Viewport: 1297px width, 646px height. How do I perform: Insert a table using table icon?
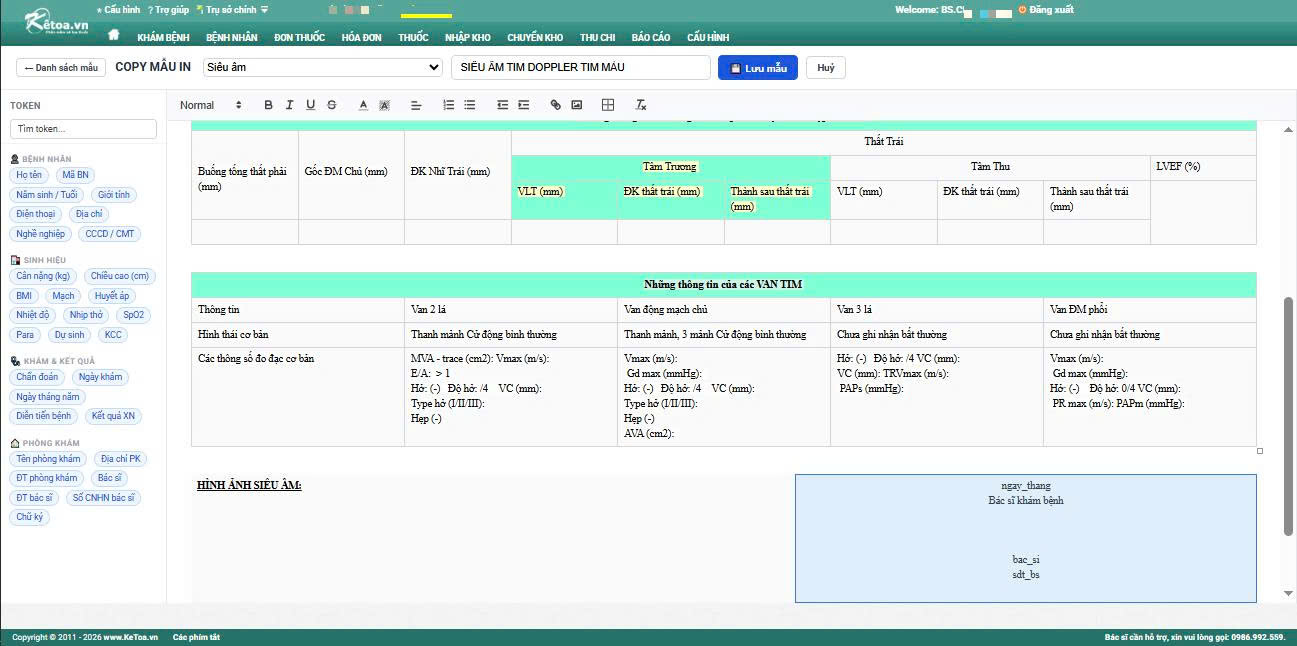point(608,105)
